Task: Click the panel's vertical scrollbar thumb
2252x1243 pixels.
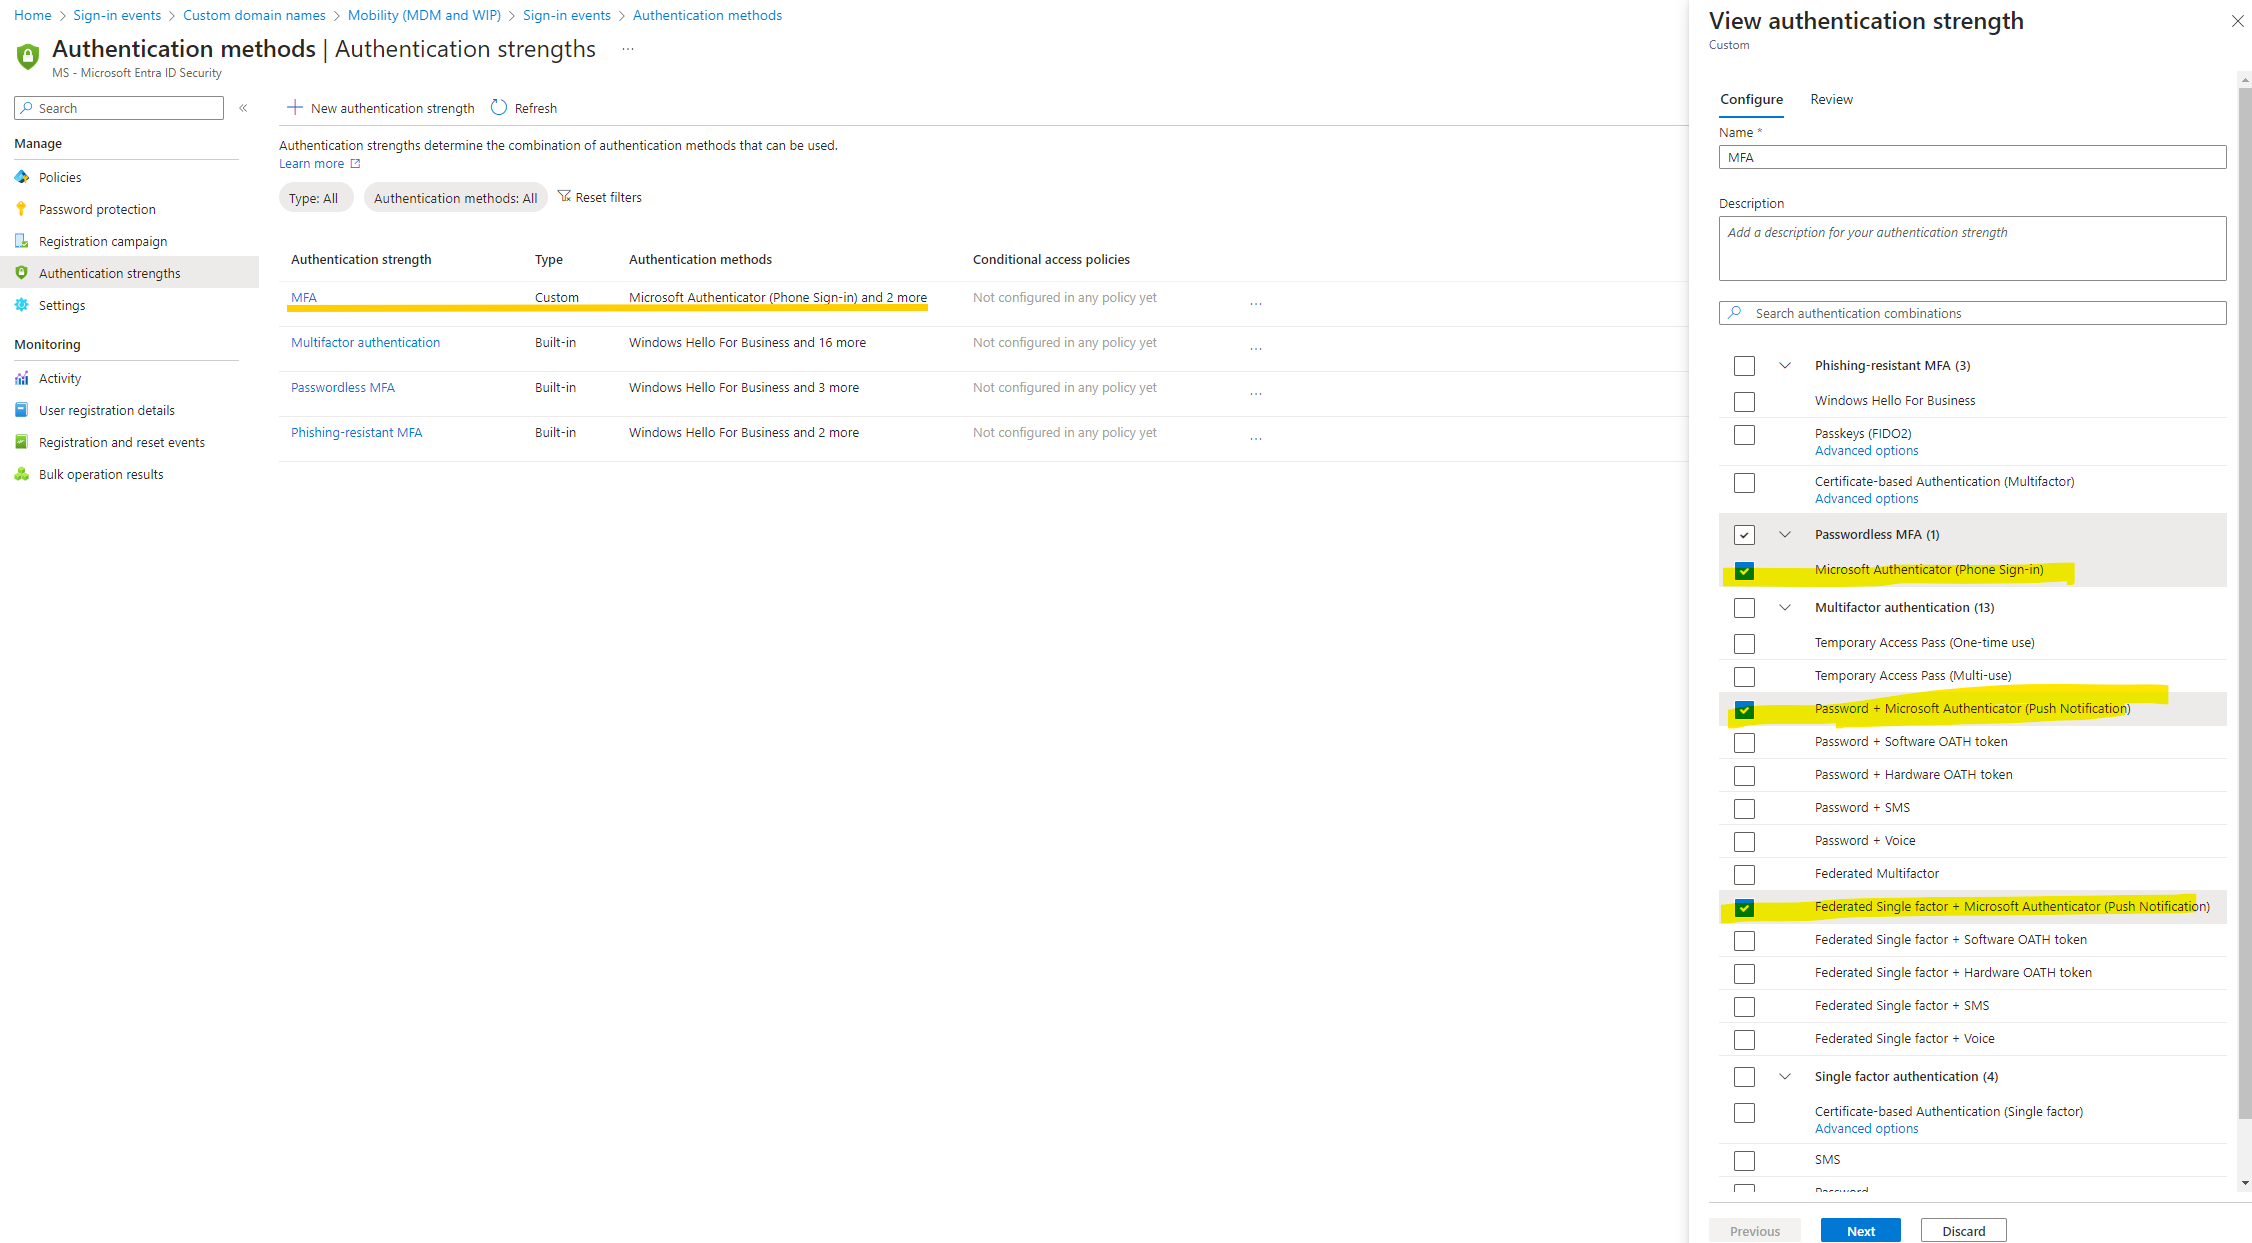Action: pyautogui.click(x=2245, y=602)
